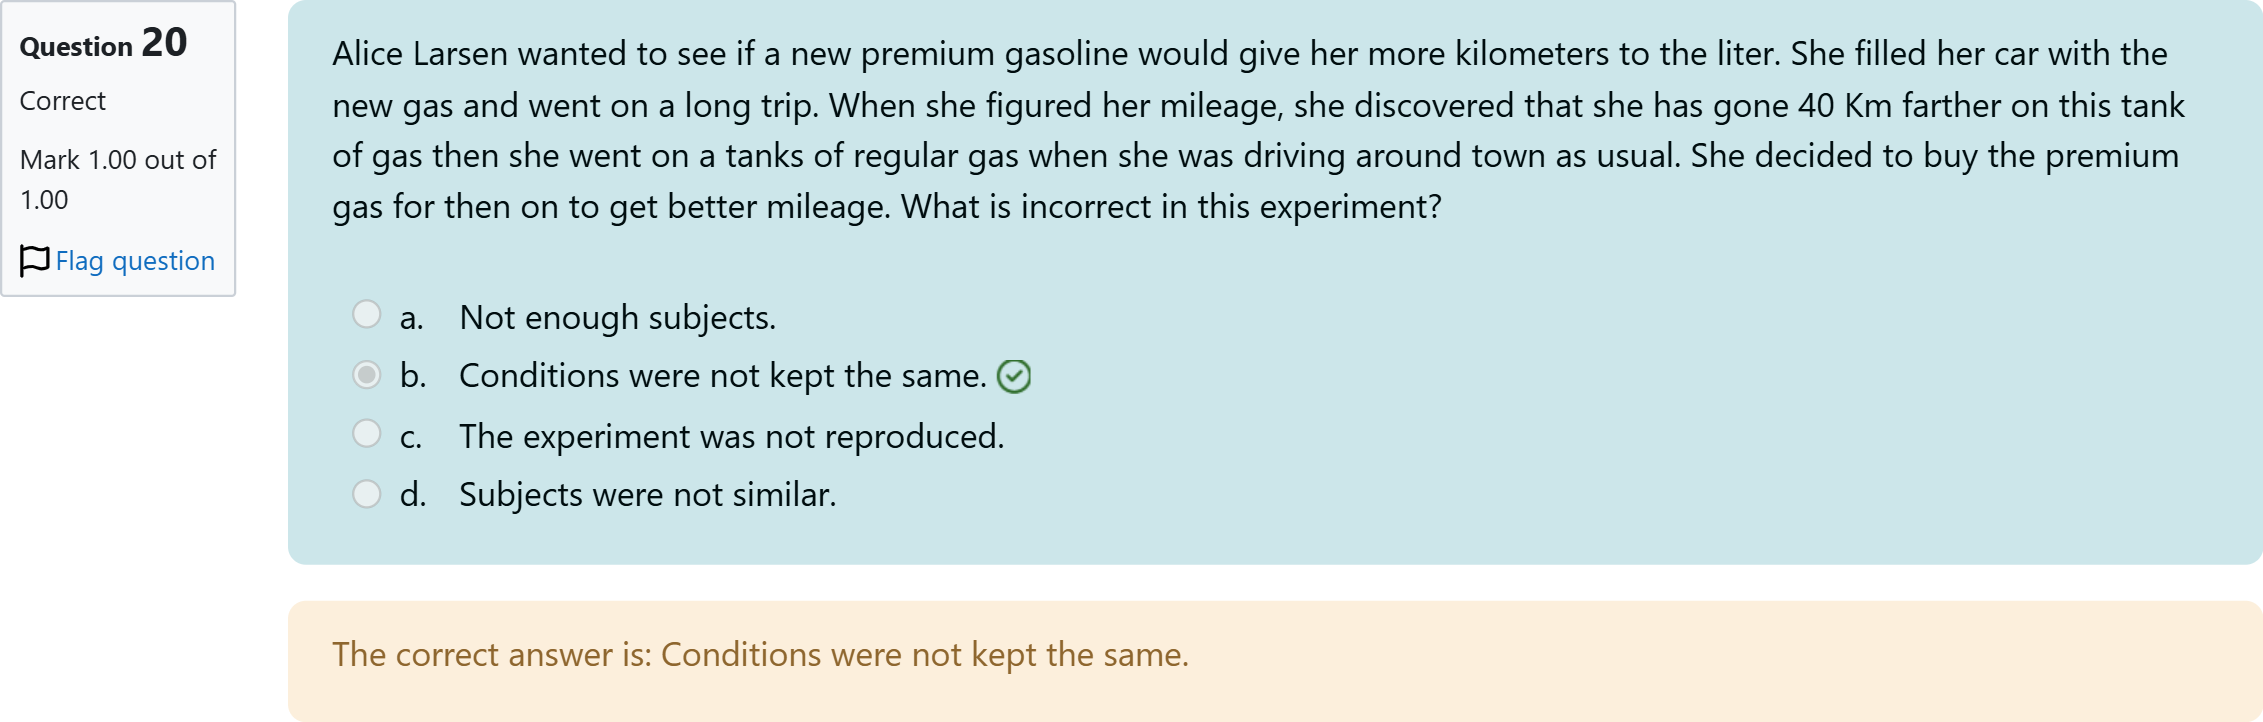The image size is (2263, 722).
Task: Click "The experiment was not reproduced." answer text
Action: pyautogui.click(x=731, y=437)
